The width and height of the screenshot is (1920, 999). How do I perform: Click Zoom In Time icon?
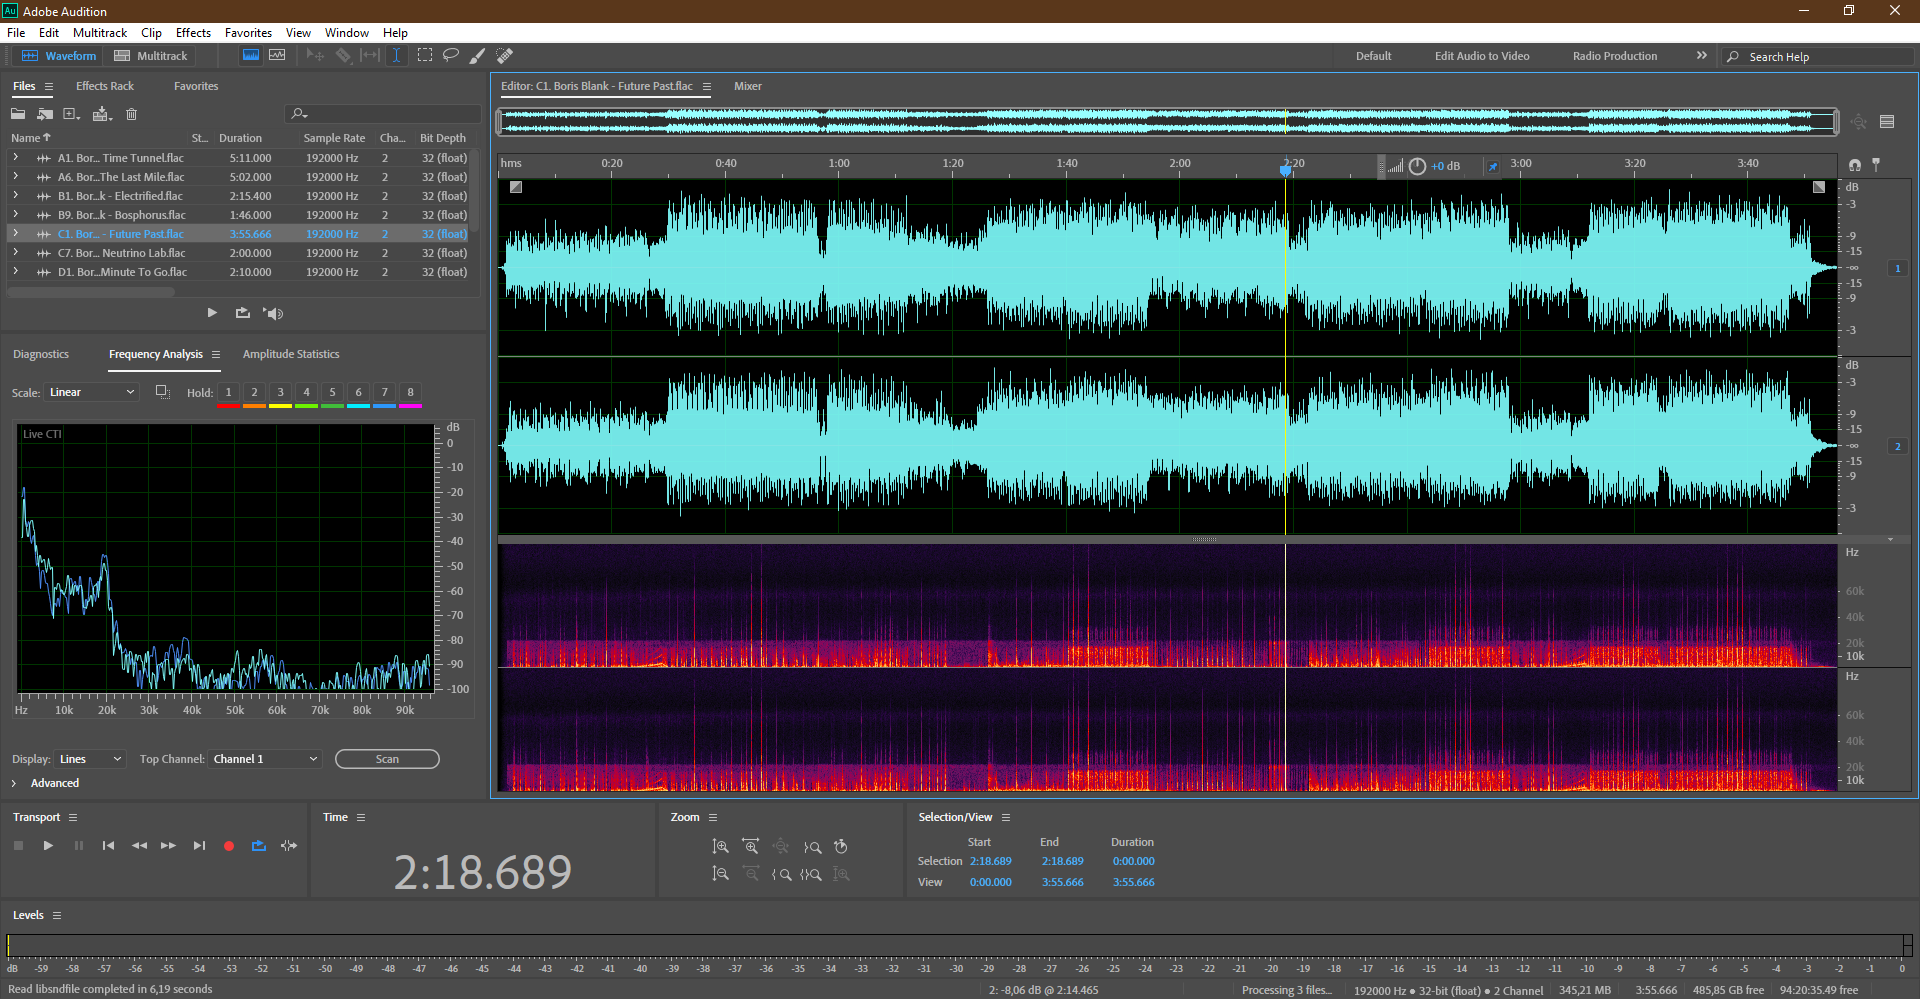(751, 846)
